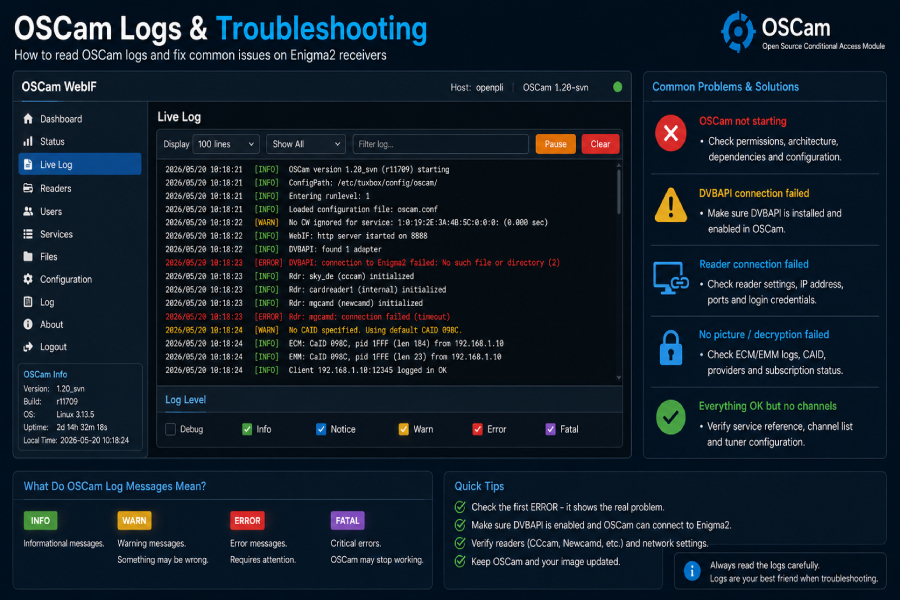Click the purple FATAL badge
This screenshot has height=600, width=900.
(347, 521)
